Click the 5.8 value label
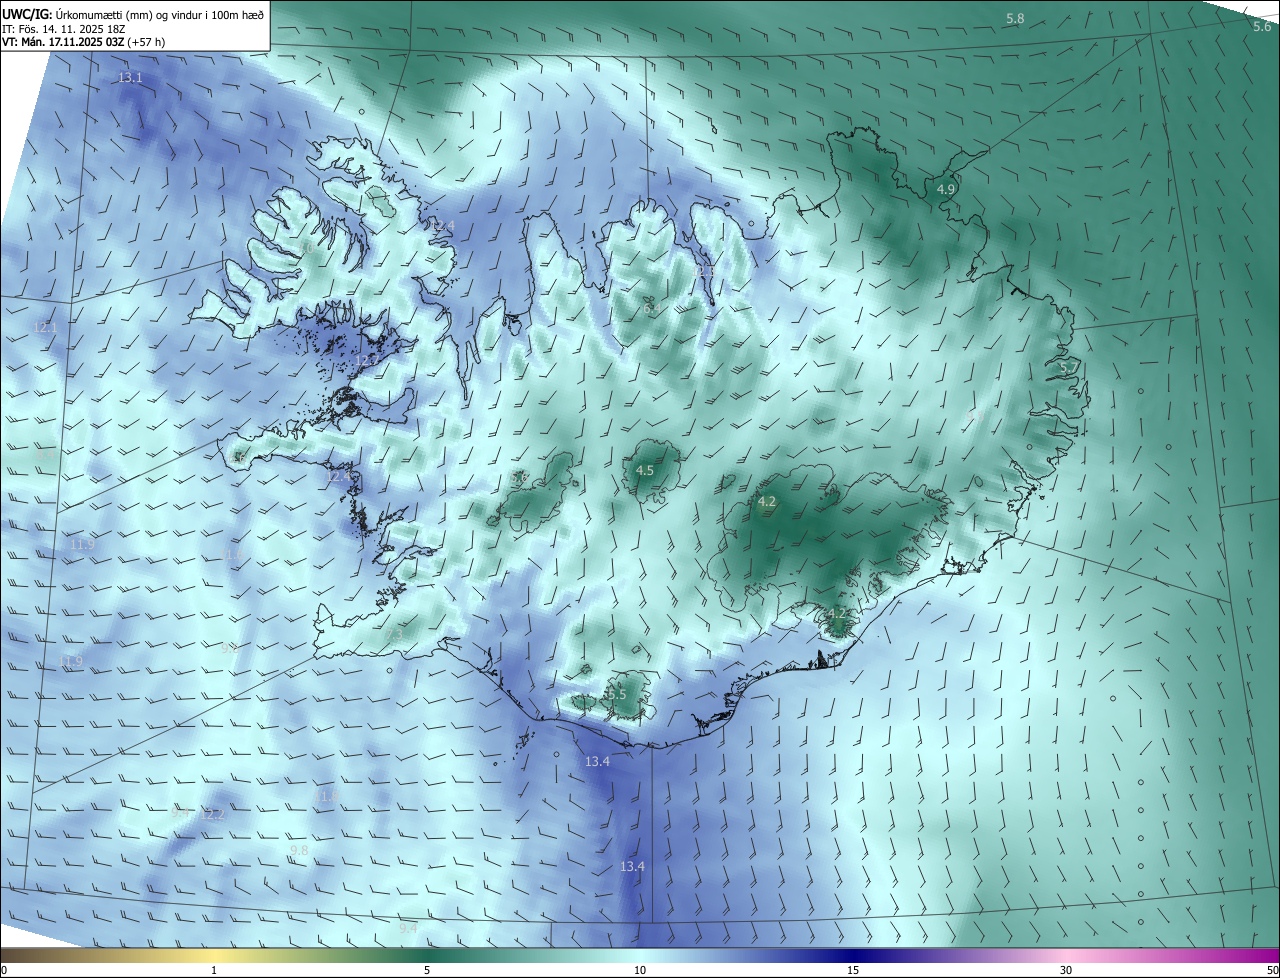Image resolution: width=1280 pixels, height=978 pixels. coord(1015,19)
